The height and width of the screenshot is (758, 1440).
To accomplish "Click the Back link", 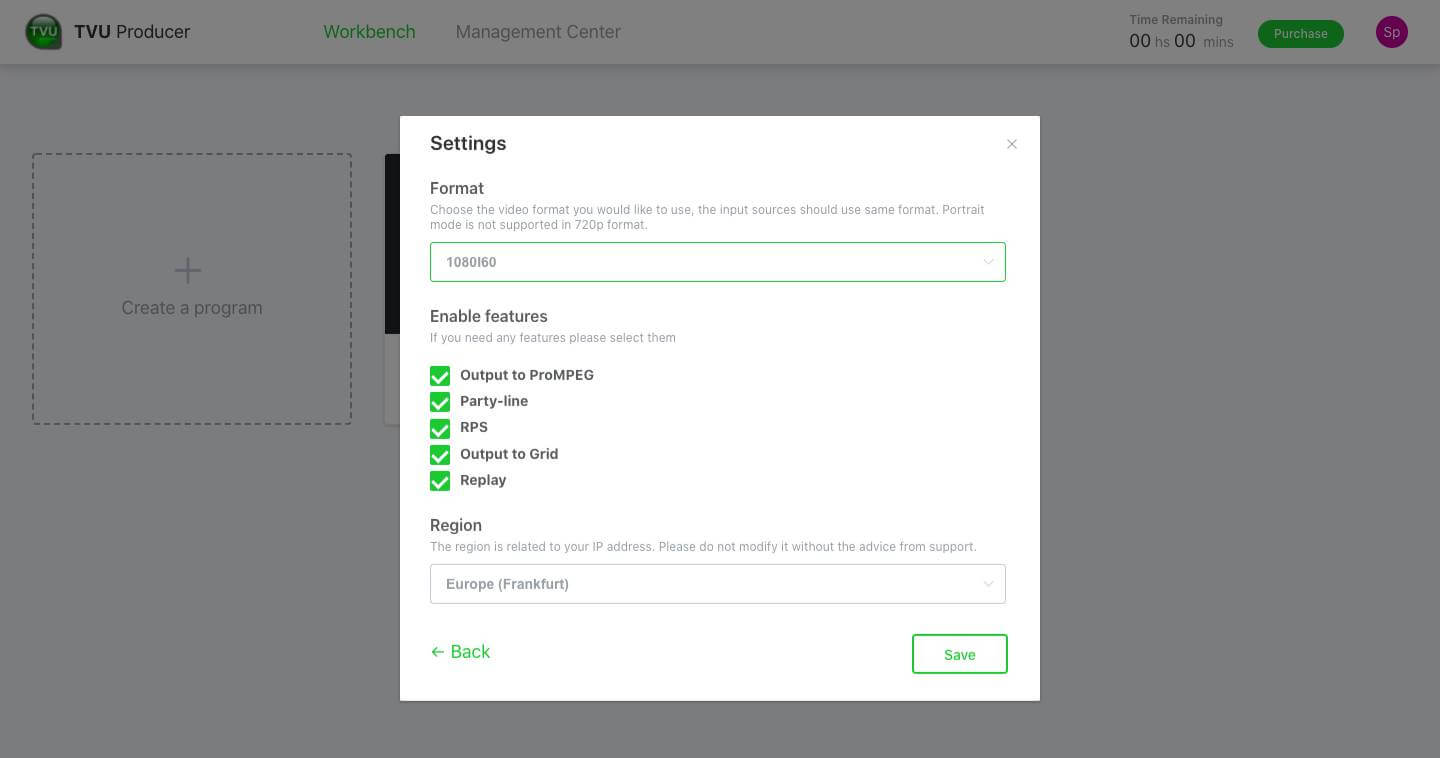I will pos(469,651).
